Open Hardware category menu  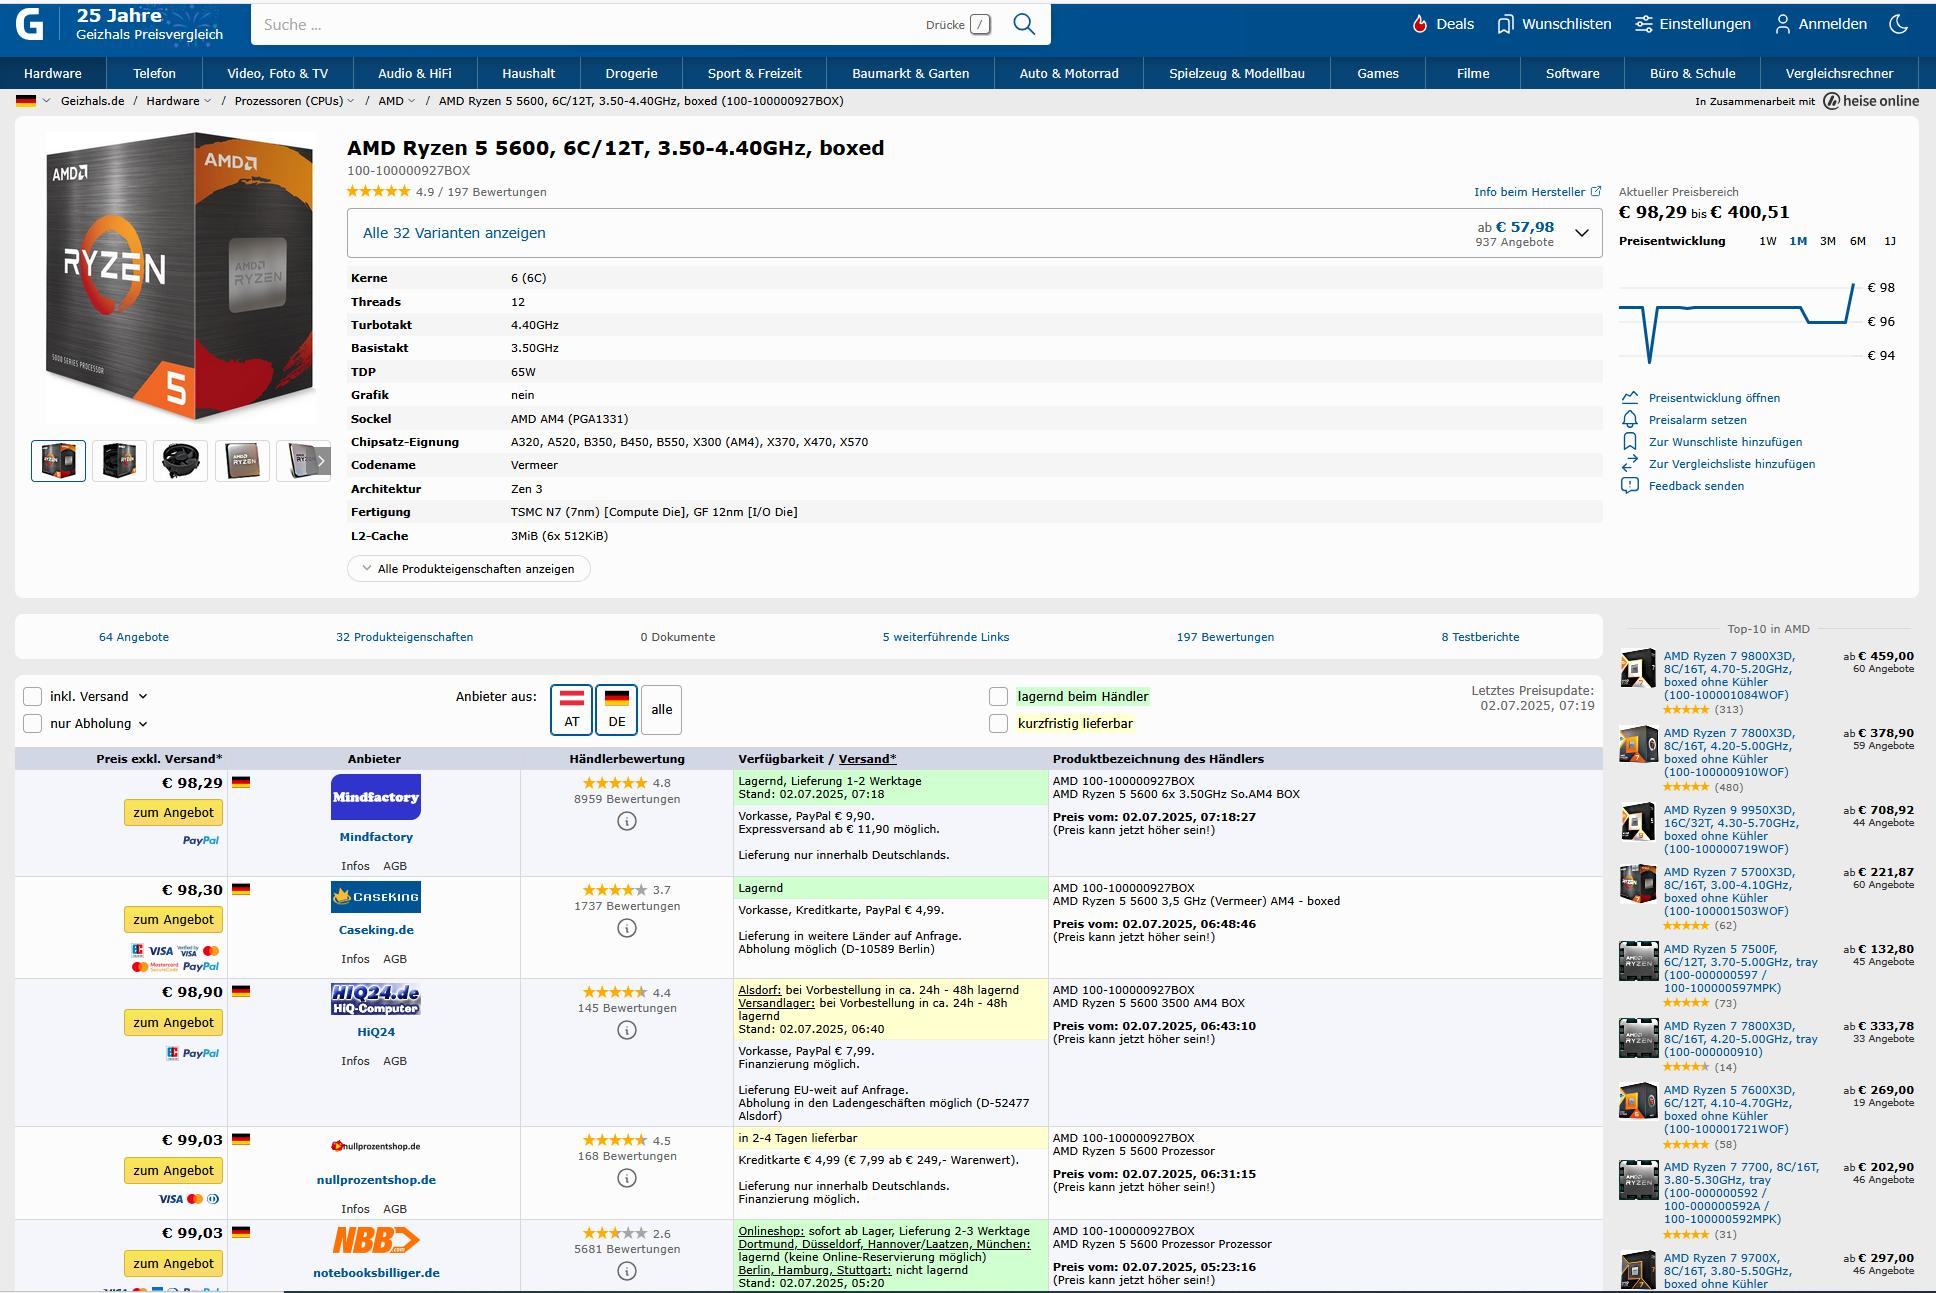point(53,73)
